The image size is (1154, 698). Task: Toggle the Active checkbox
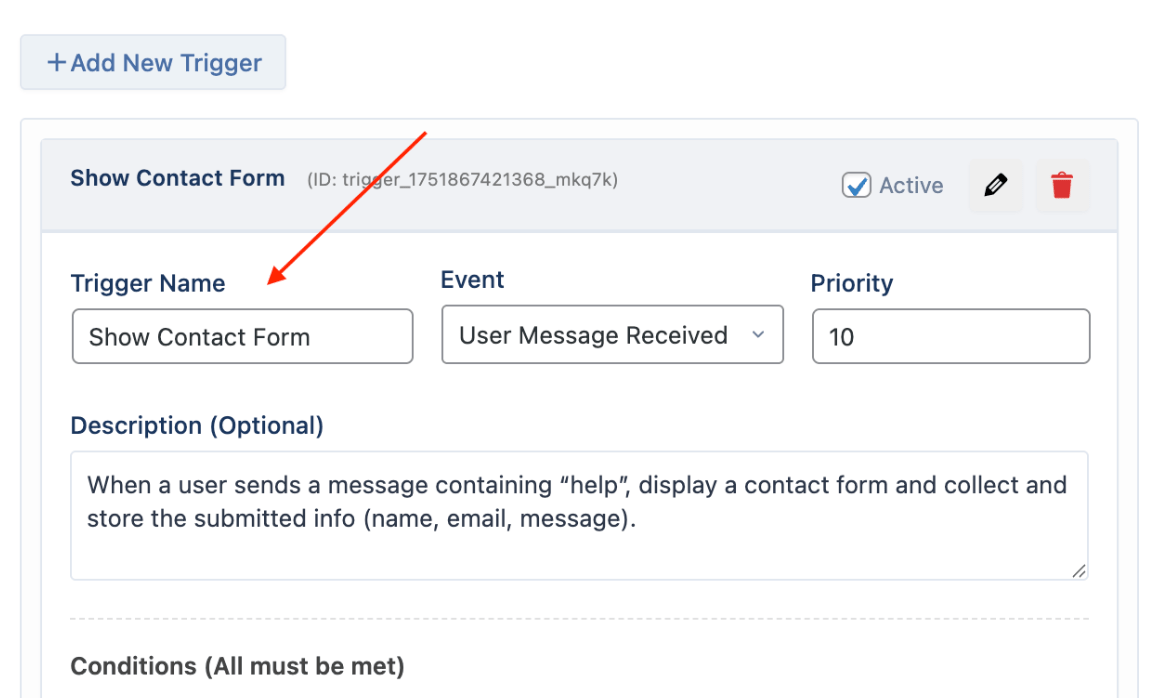(856, 186)
